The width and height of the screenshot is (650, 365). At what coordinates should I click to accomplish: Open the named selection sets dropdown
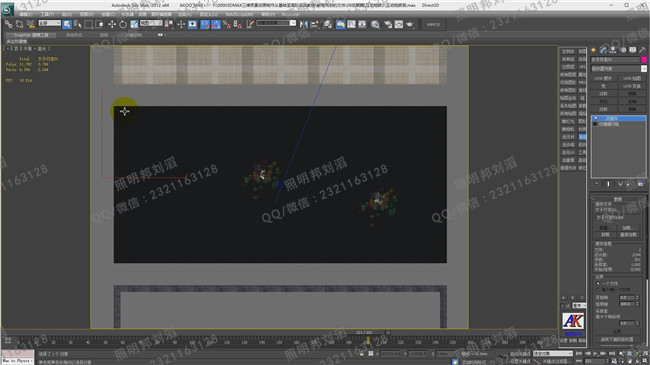pyautogui.click(x=276, y=23)
